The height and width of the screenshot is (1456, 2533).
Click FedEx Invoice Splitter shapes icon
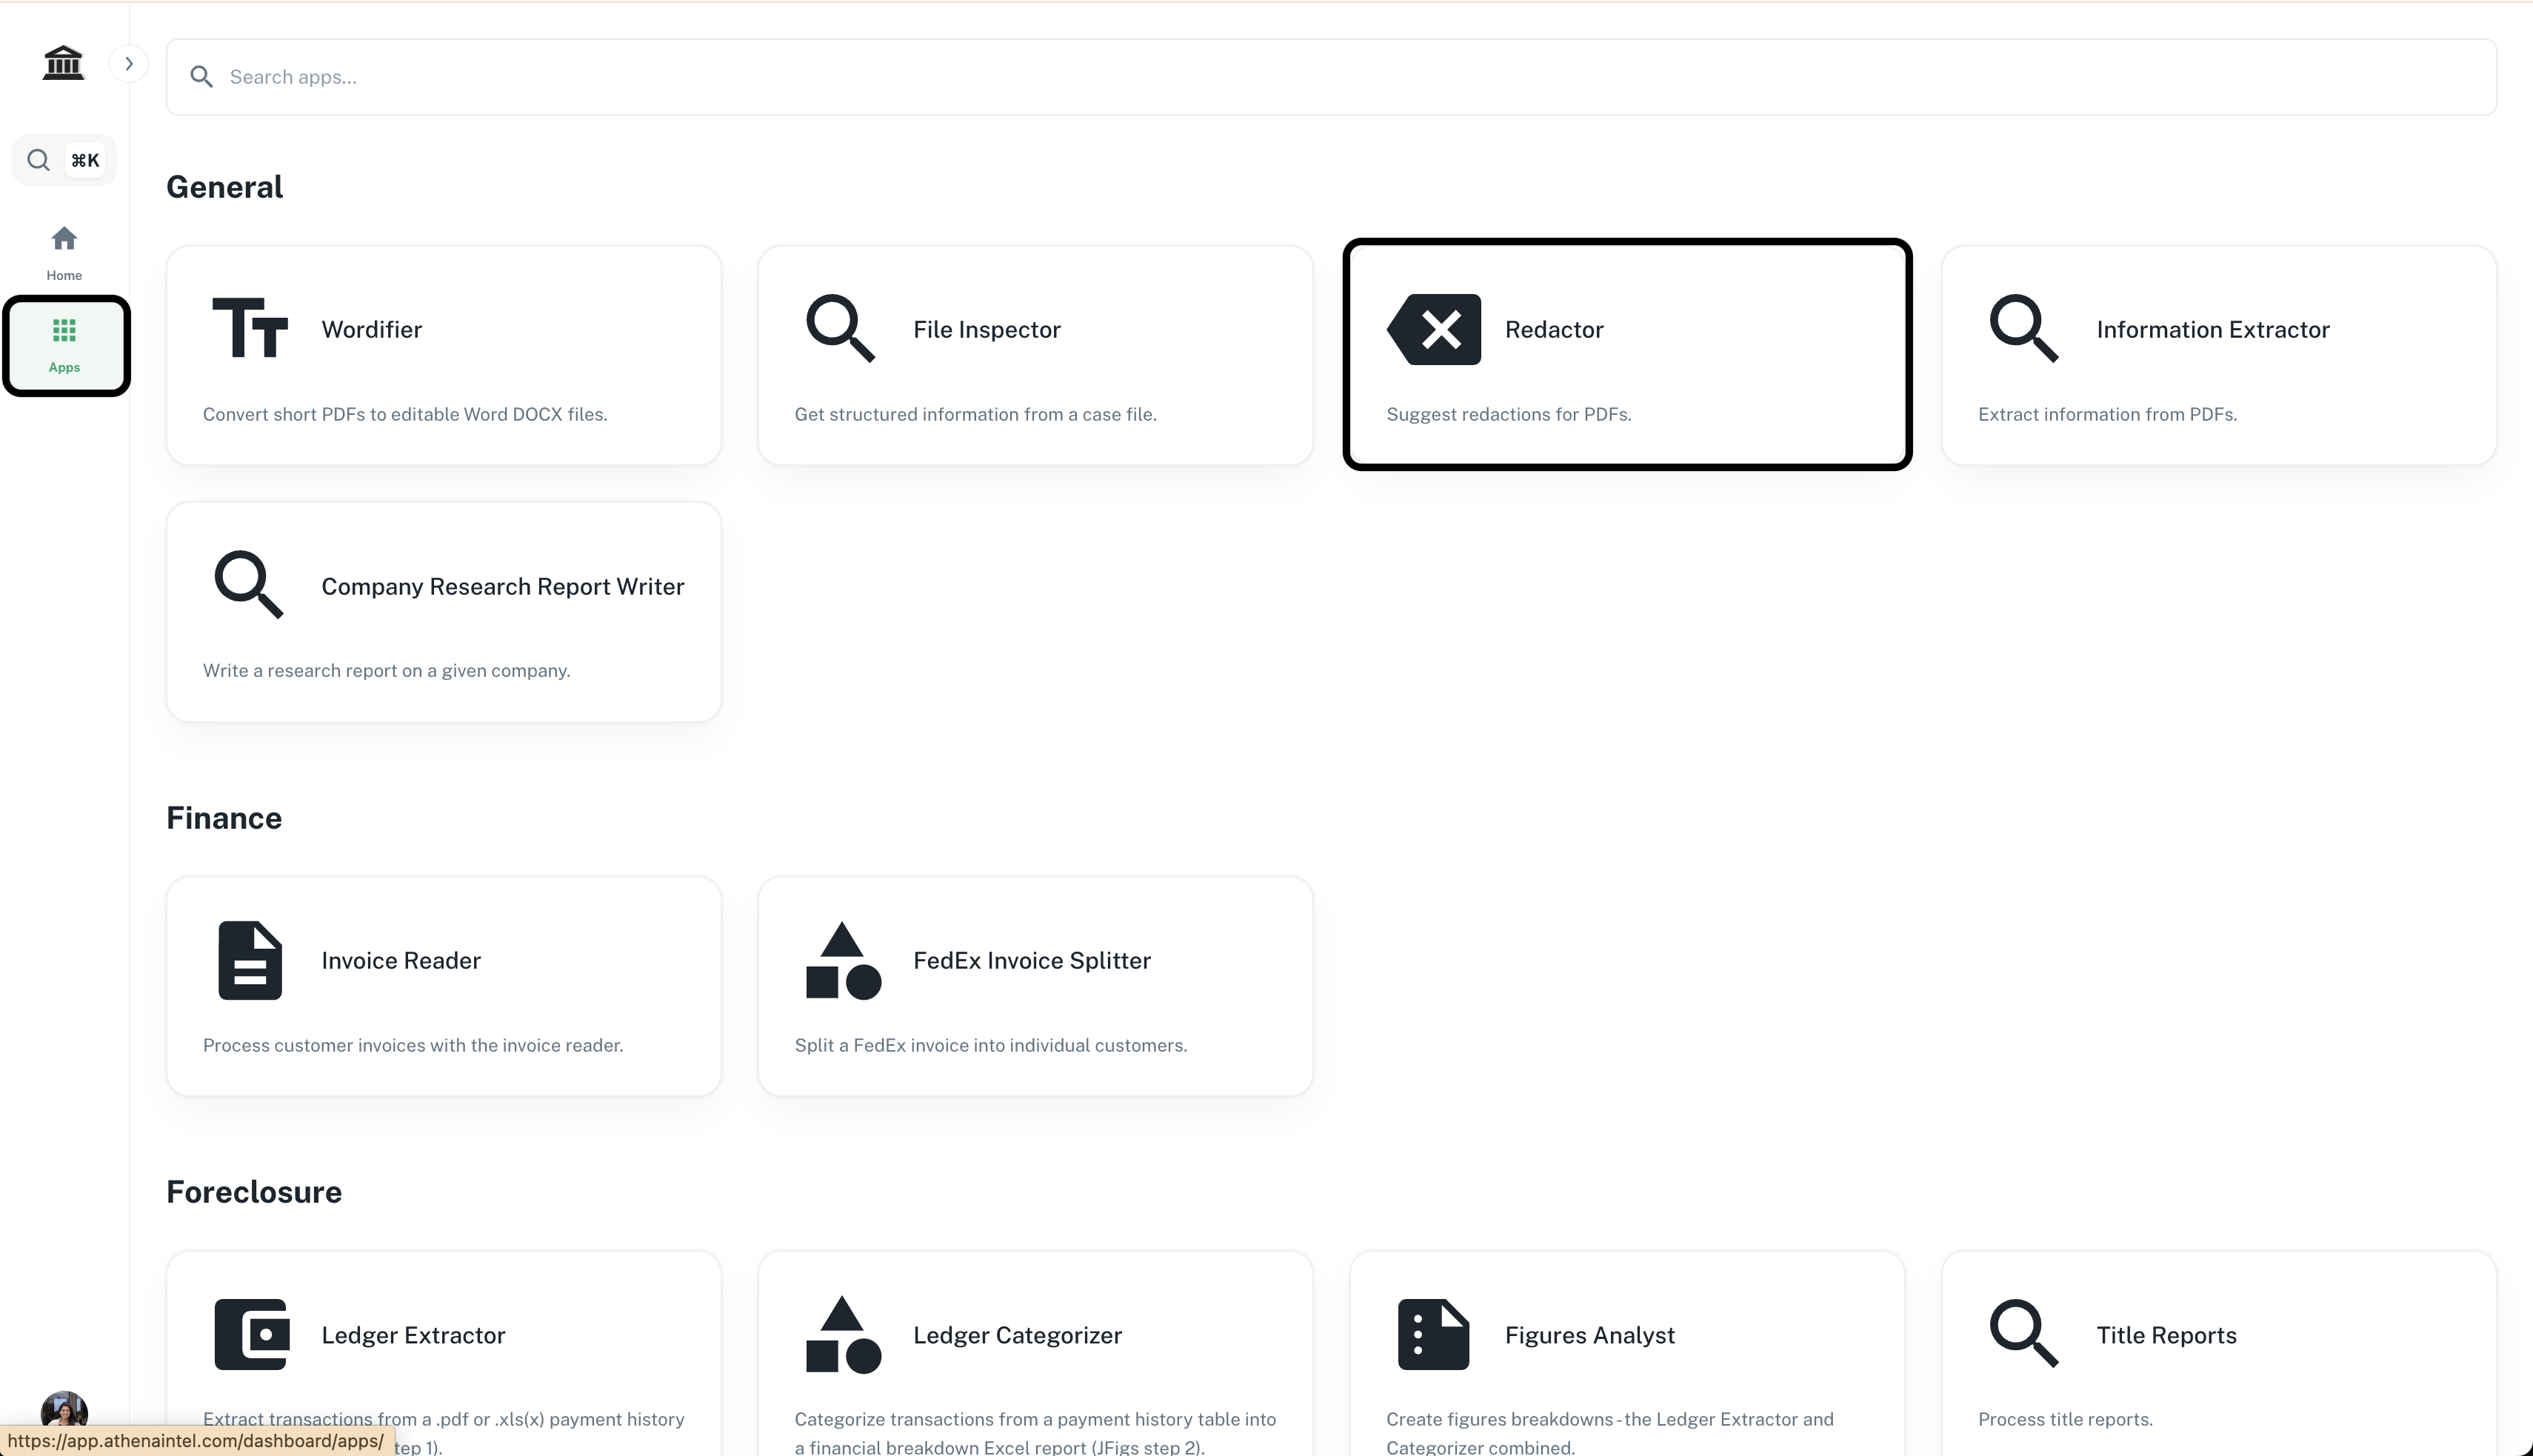coord(843,960)
